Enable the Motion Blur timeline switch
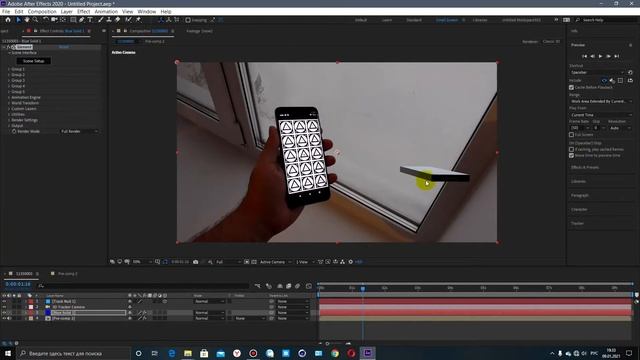Image resolution: width=640 pixels, height=360 pixels. click(x=298, y=286)
